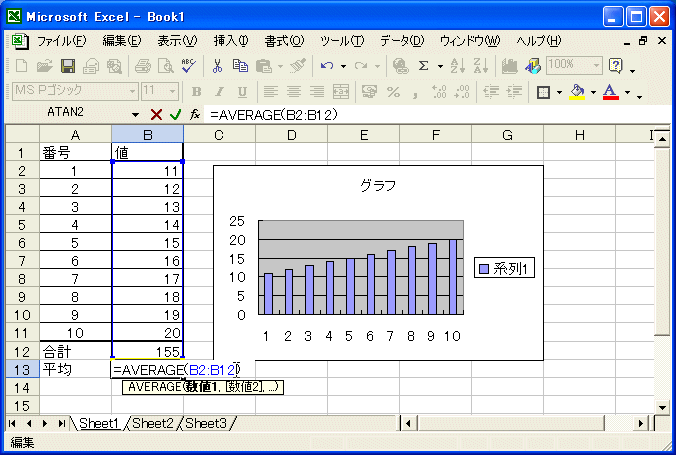
Task: Open the Name Box dropdown showing ATAN2
Action: point(136,114)
